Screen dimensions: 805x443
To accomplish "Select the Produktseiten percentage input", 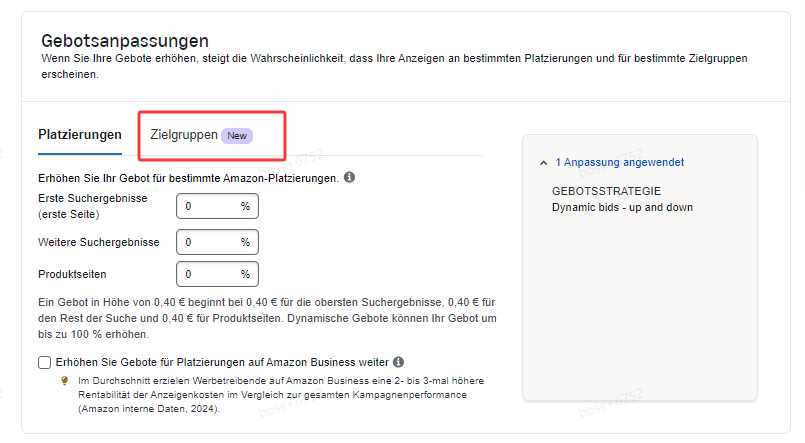I will click(207, 274).
